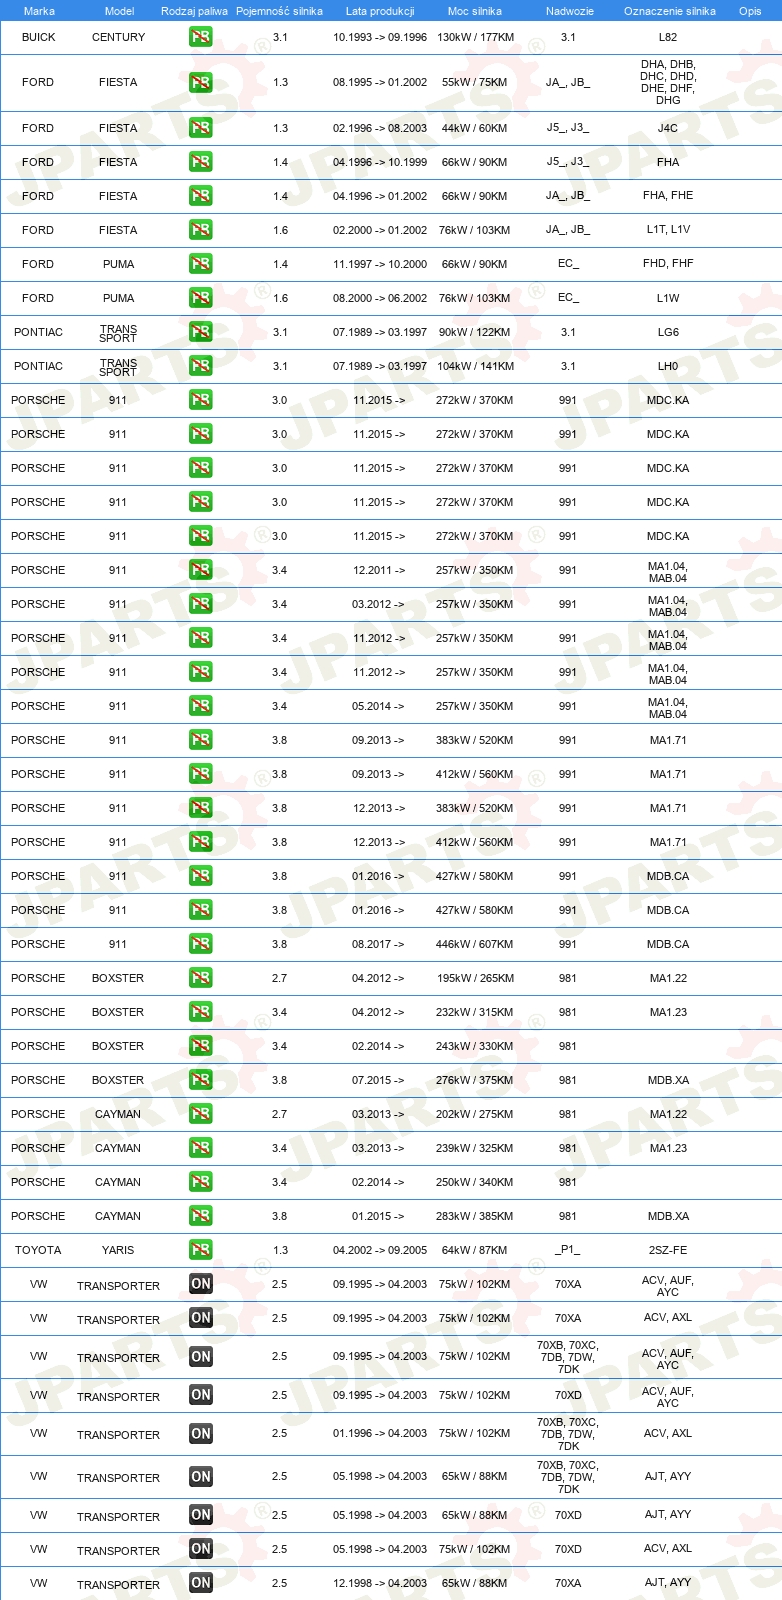
Task: Click the PB icon in Pontiac LG6 row
Action: [200, 332]
